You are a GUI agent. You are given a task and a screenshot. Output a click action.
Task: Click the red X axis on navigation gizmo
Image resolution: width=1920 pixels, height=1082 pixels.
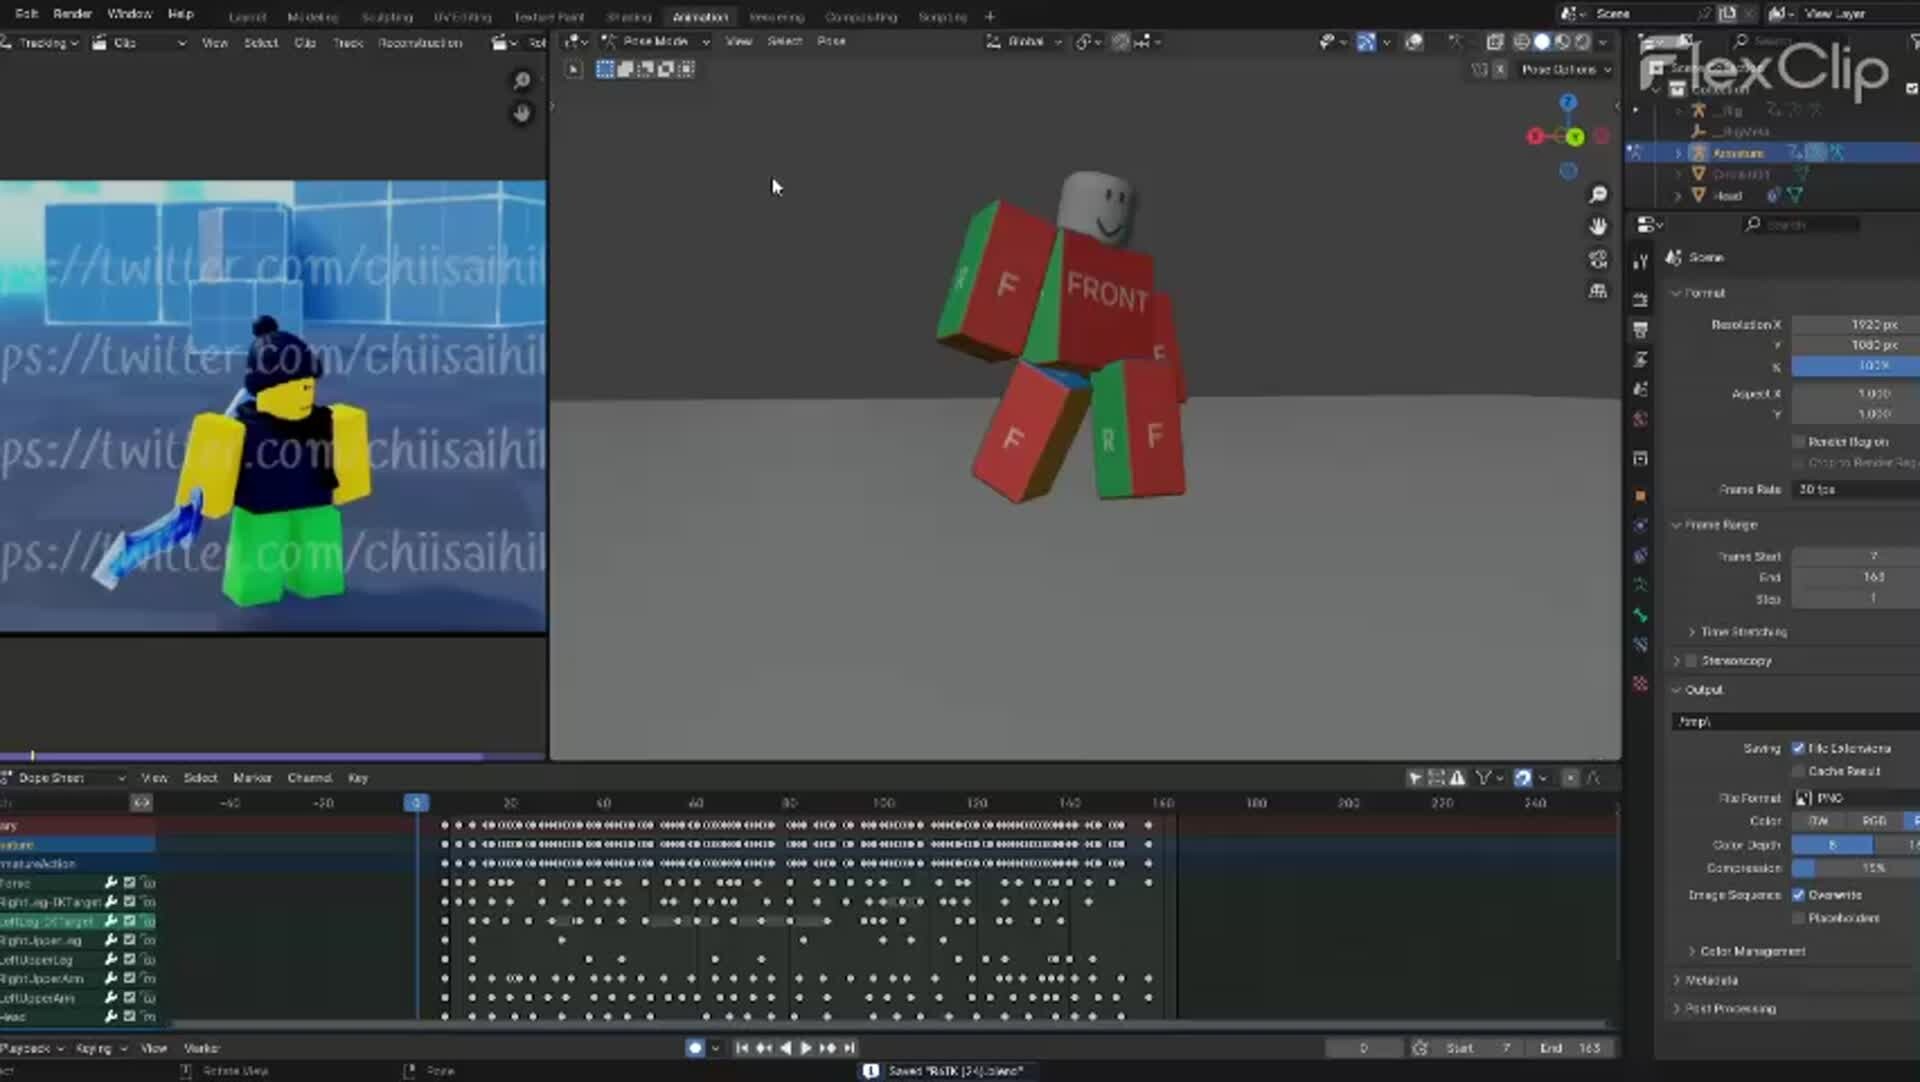pyautogui.click(x=1535, y=136)
